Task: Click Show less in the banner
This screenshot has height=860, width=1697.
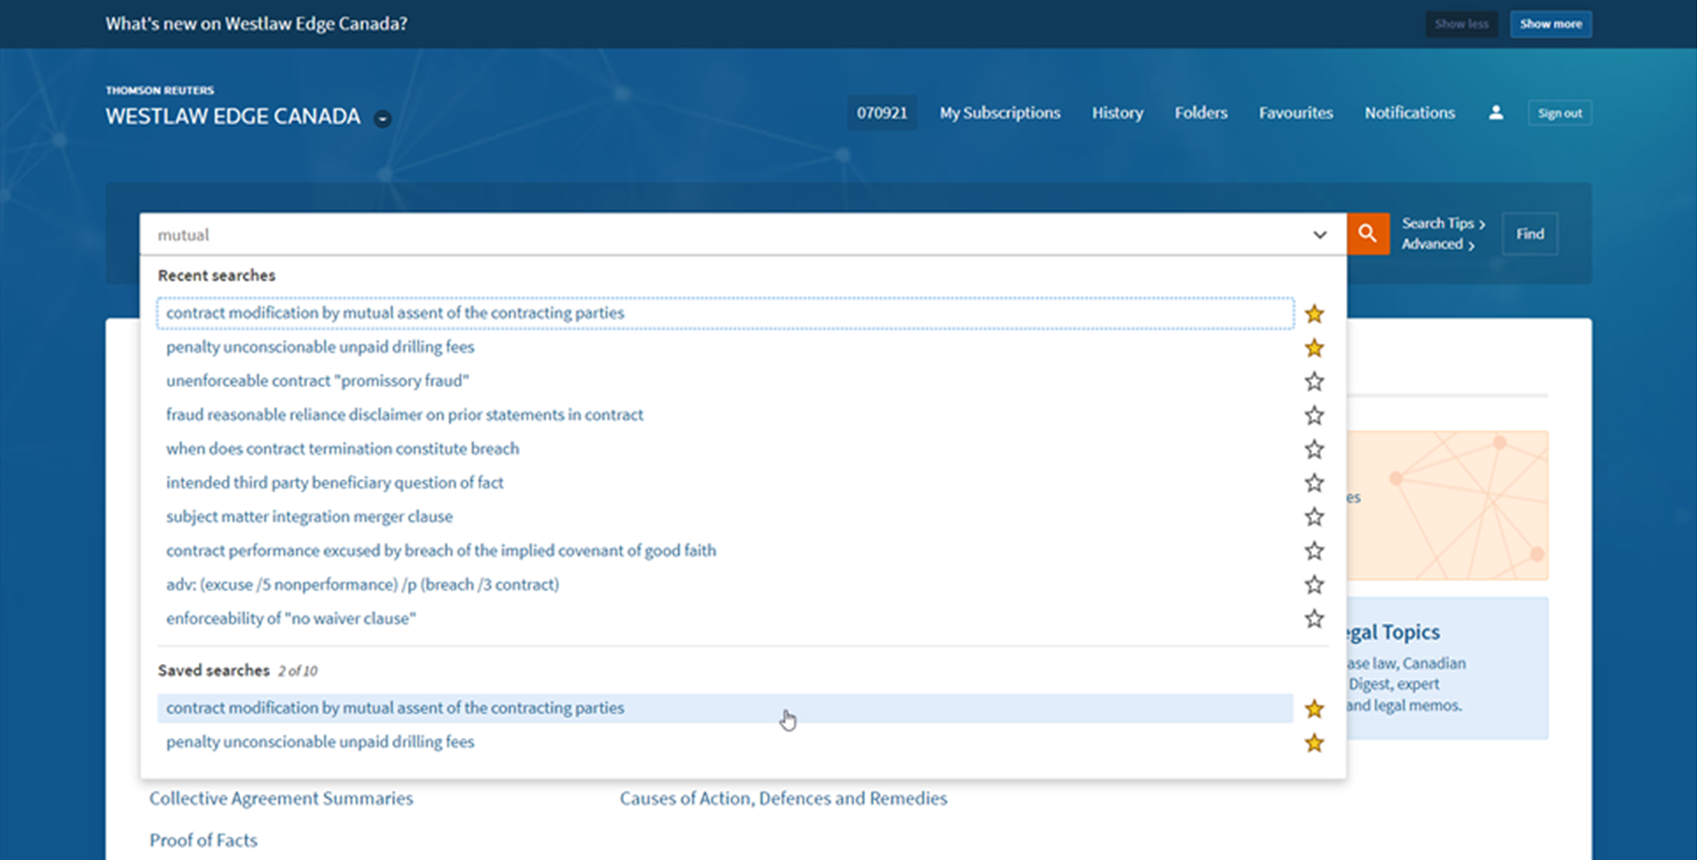Action: [x=1462, y=24]
